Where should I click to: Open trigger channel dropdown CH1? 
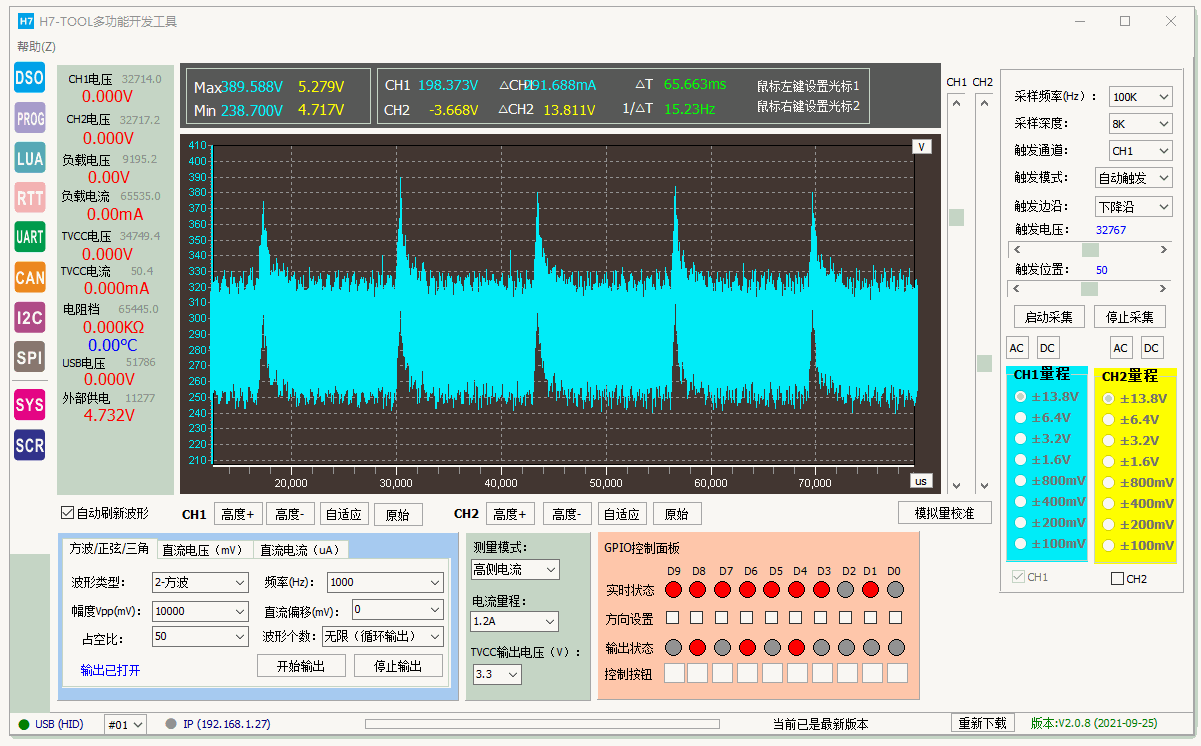pos(1140,151)
